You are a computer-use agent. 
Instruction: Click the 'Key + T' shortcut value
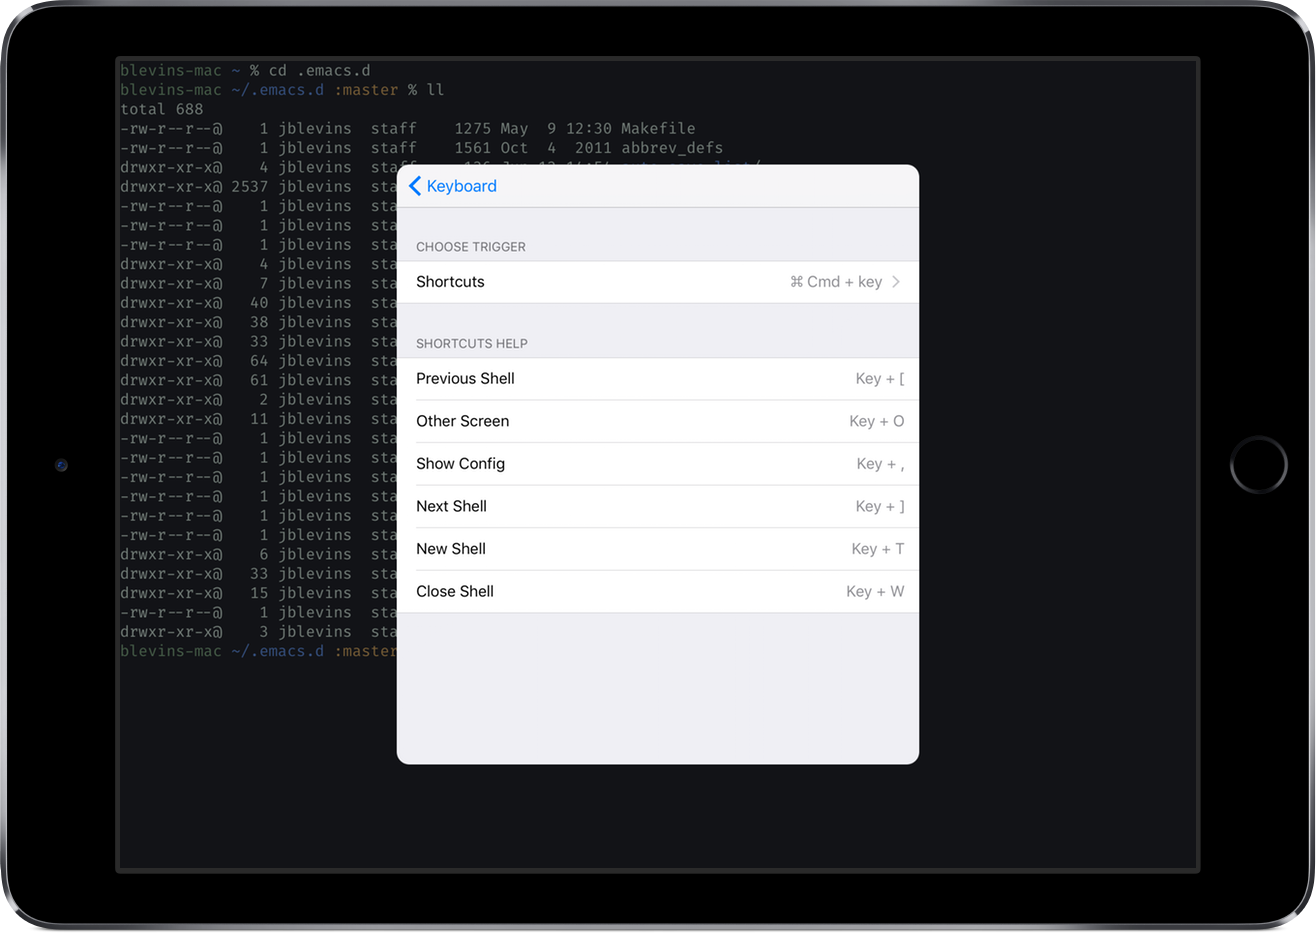tap(878, 549)
